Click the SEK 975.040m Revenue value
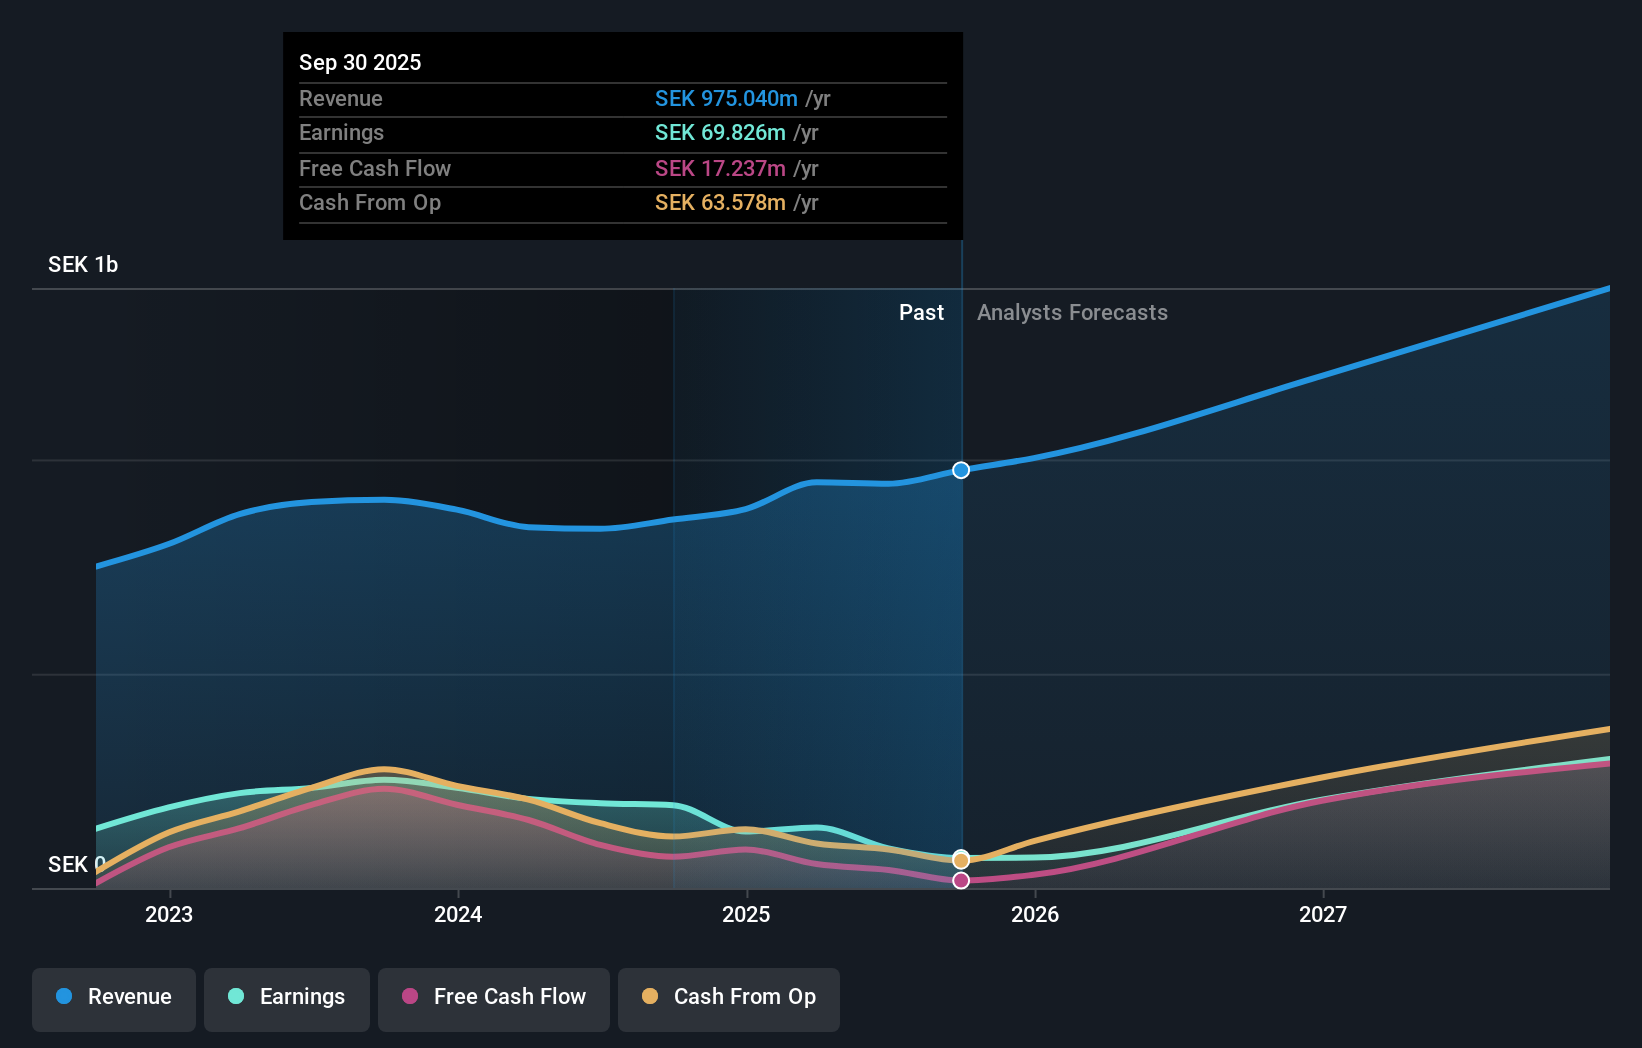 coord(727,99)
